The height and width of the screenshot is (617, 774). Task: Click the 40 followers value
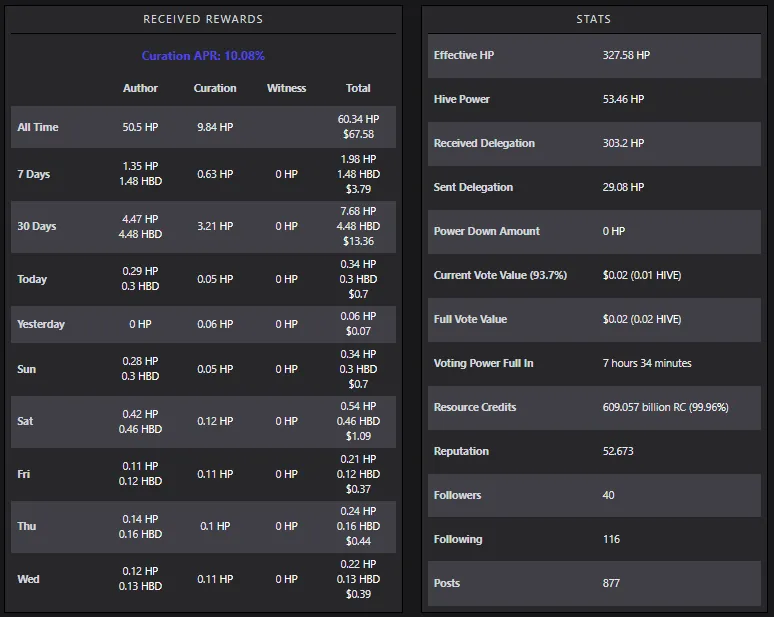[608, 495]
